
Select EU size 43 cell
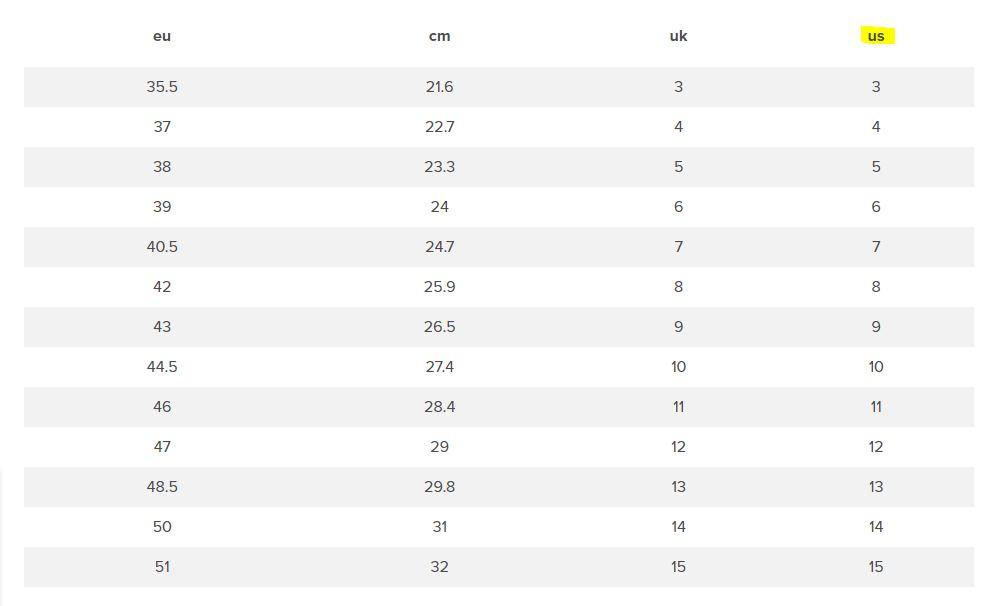coord(162,327)
